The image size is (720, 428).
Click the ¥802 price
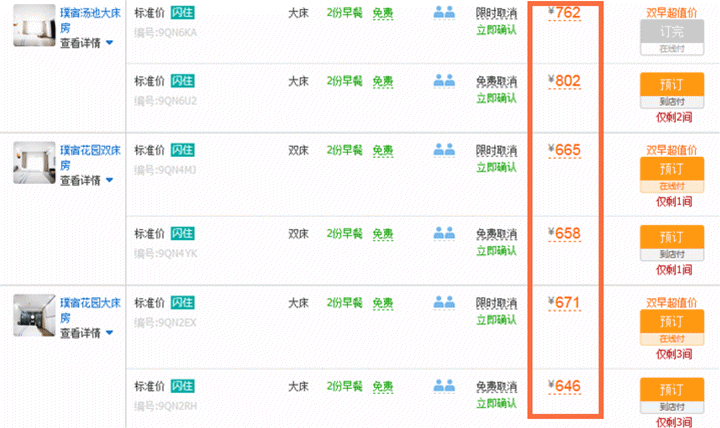564,81
